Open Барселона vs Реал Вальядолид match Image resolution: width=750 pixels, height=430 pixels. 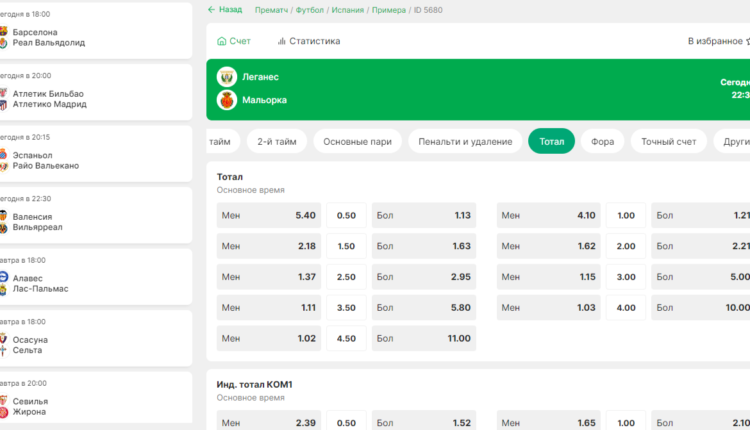pyautogui.click(x=96, y=31)
